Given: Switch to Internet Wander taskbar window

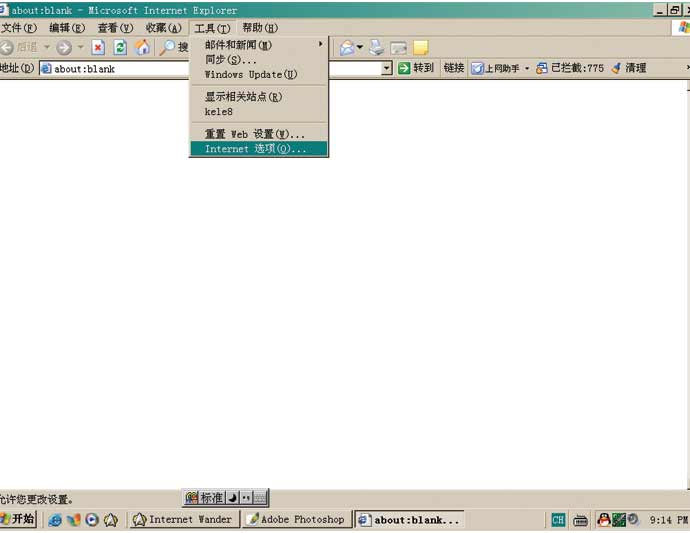Looking at the screenshot, I should coord(183,519).
